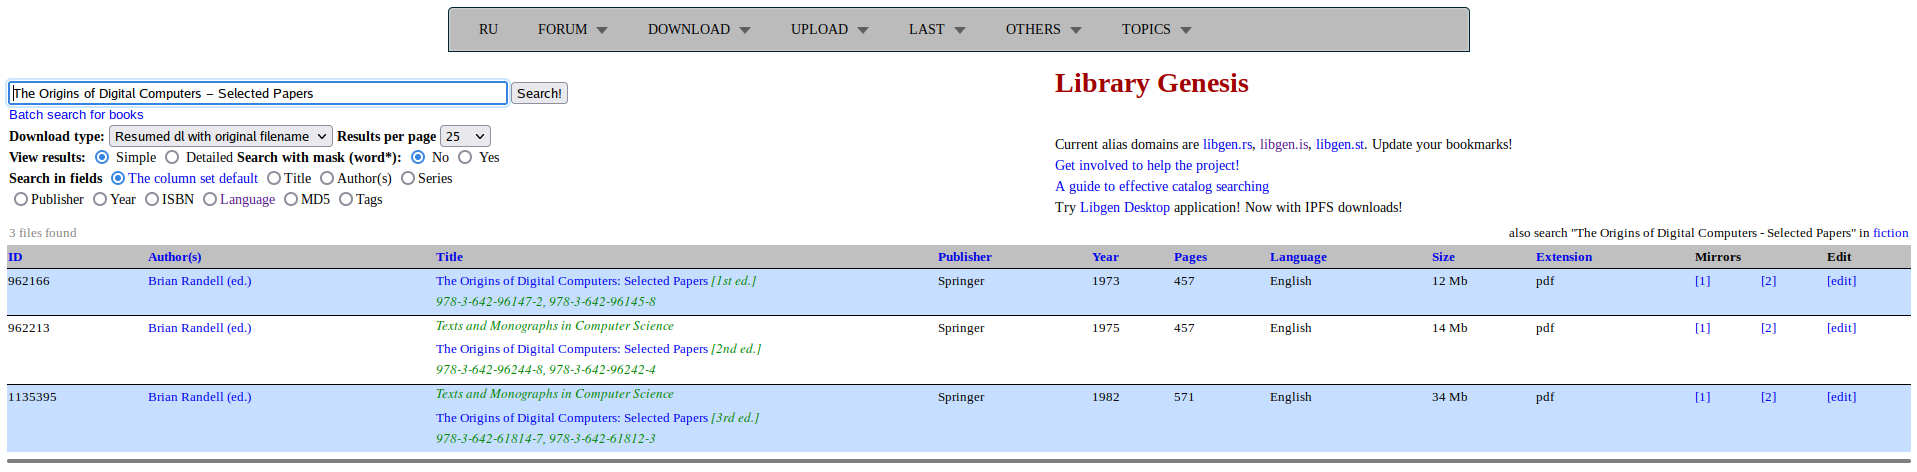Select Series search field radio
The width and height of the screenshot is (1917, 472).
pos(408,178)
